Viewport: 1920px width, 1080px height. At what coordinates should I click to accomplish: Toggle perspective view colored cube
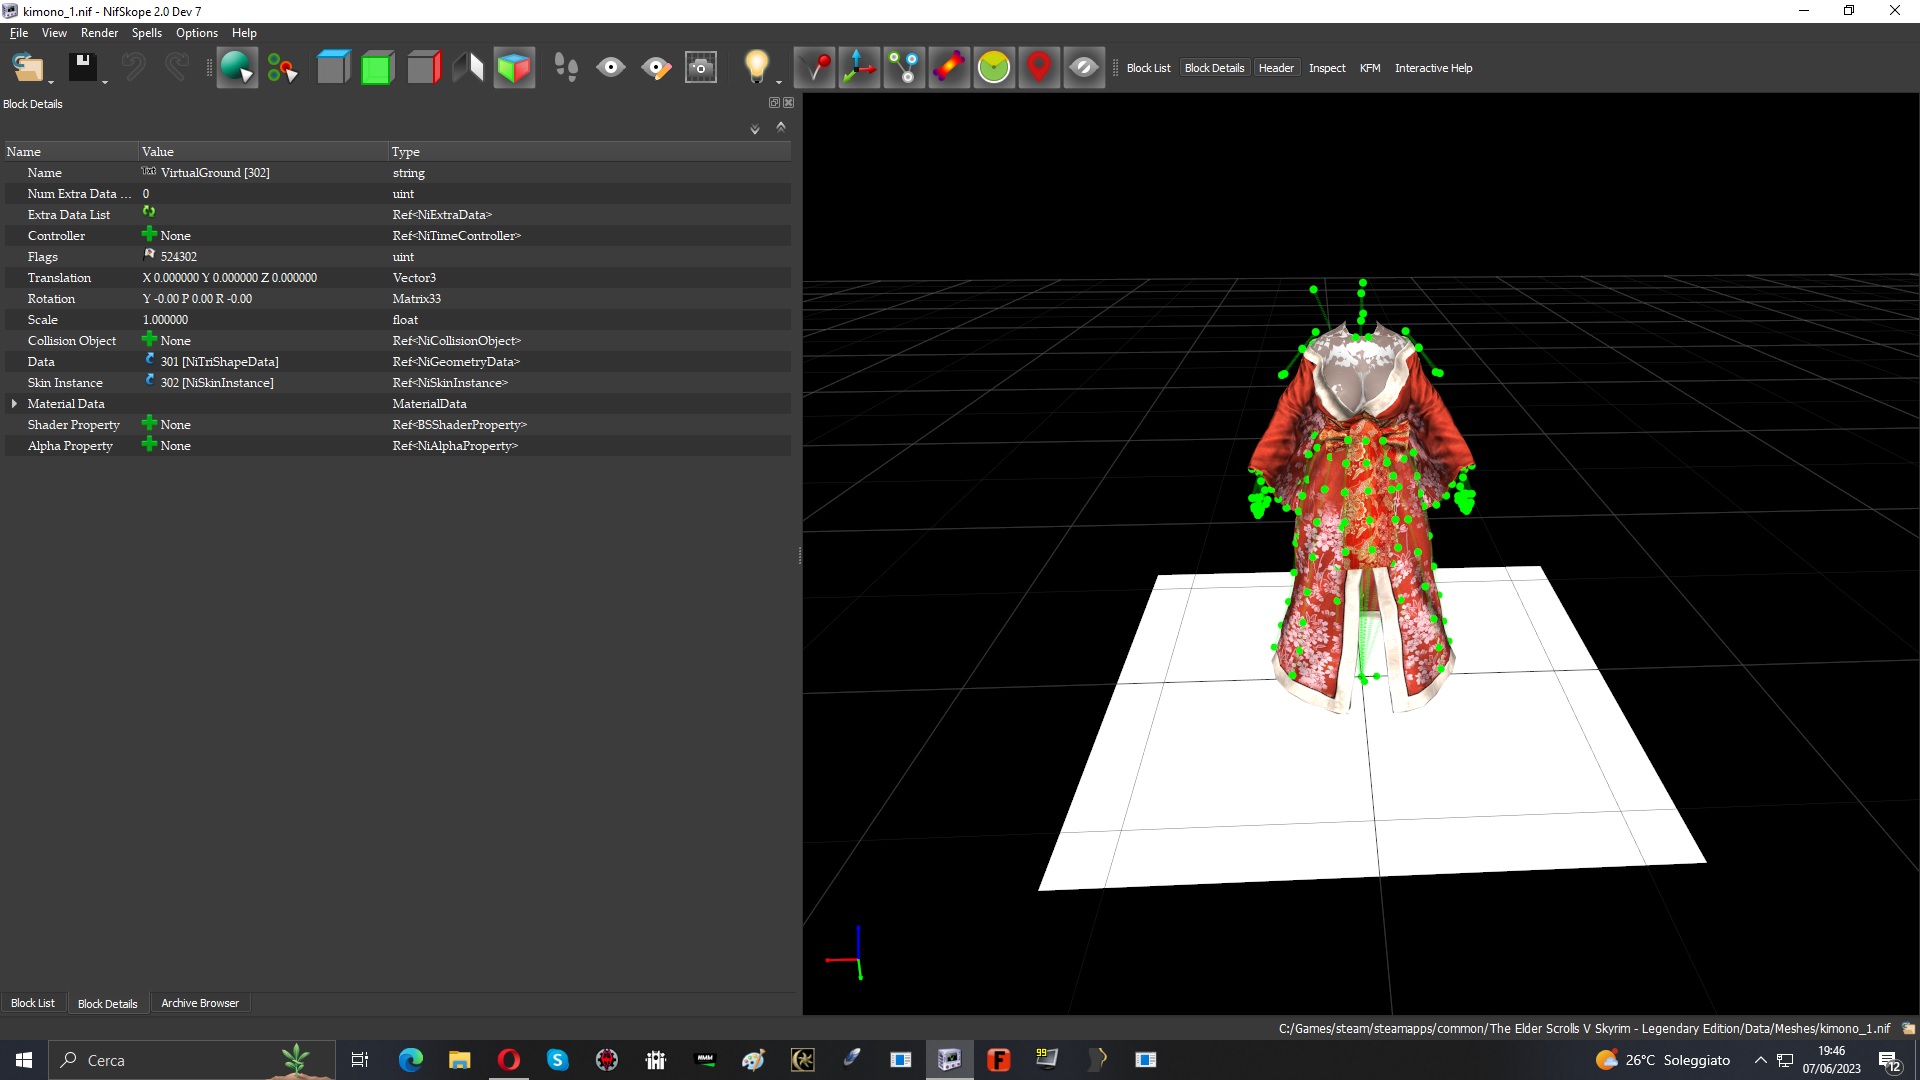tap(514, 68)
